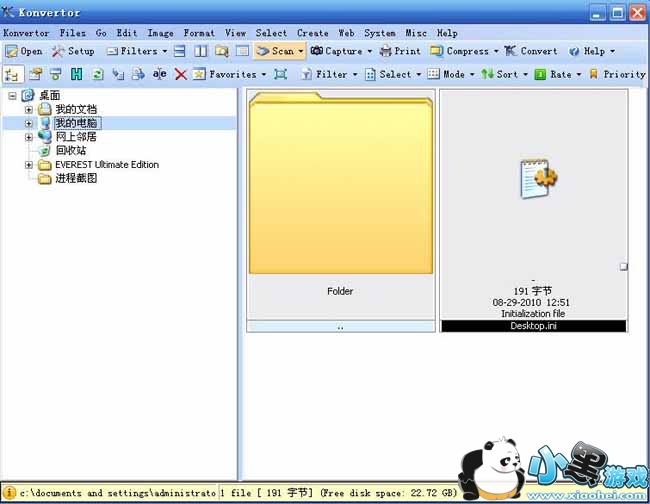Expand the EVEREST Ultimate Edition node

click(x=29, y=165)
